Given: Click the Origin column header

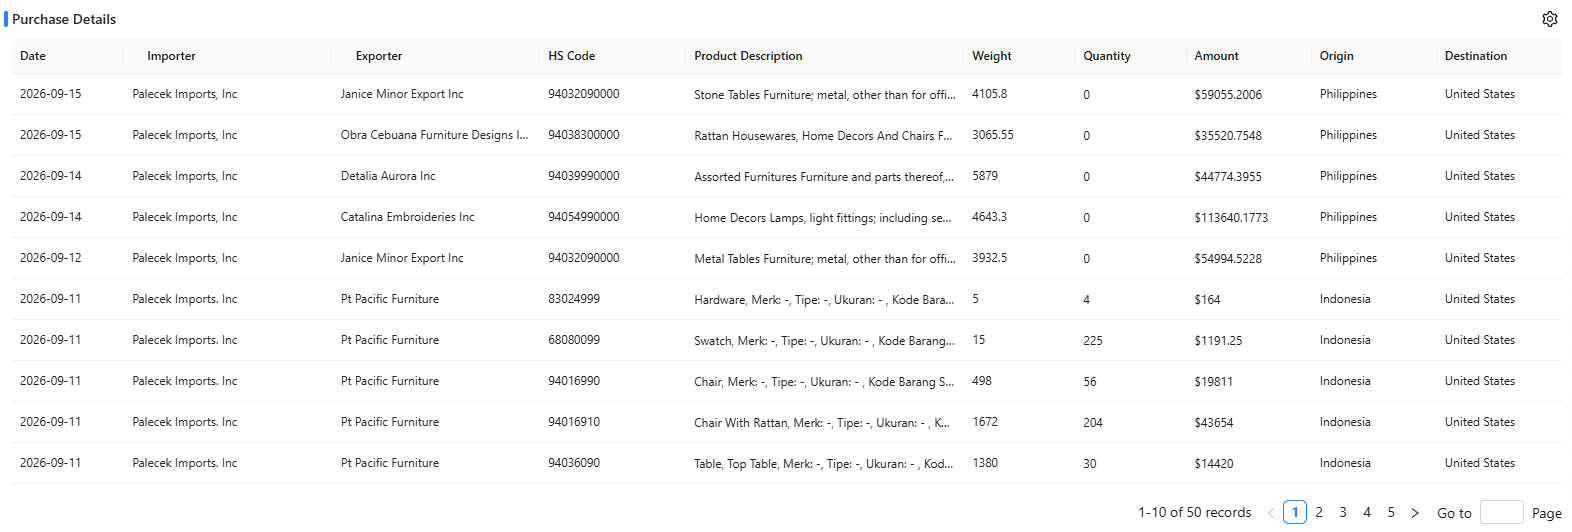Looking at the screenshot, I should tap(1336, 56).
